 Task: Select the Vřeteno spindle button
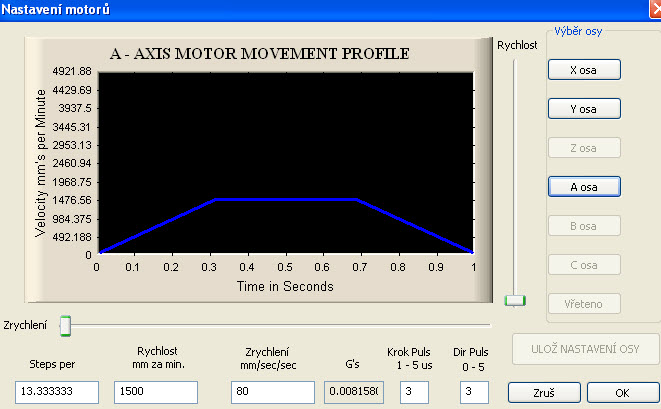tap(584, 304)
